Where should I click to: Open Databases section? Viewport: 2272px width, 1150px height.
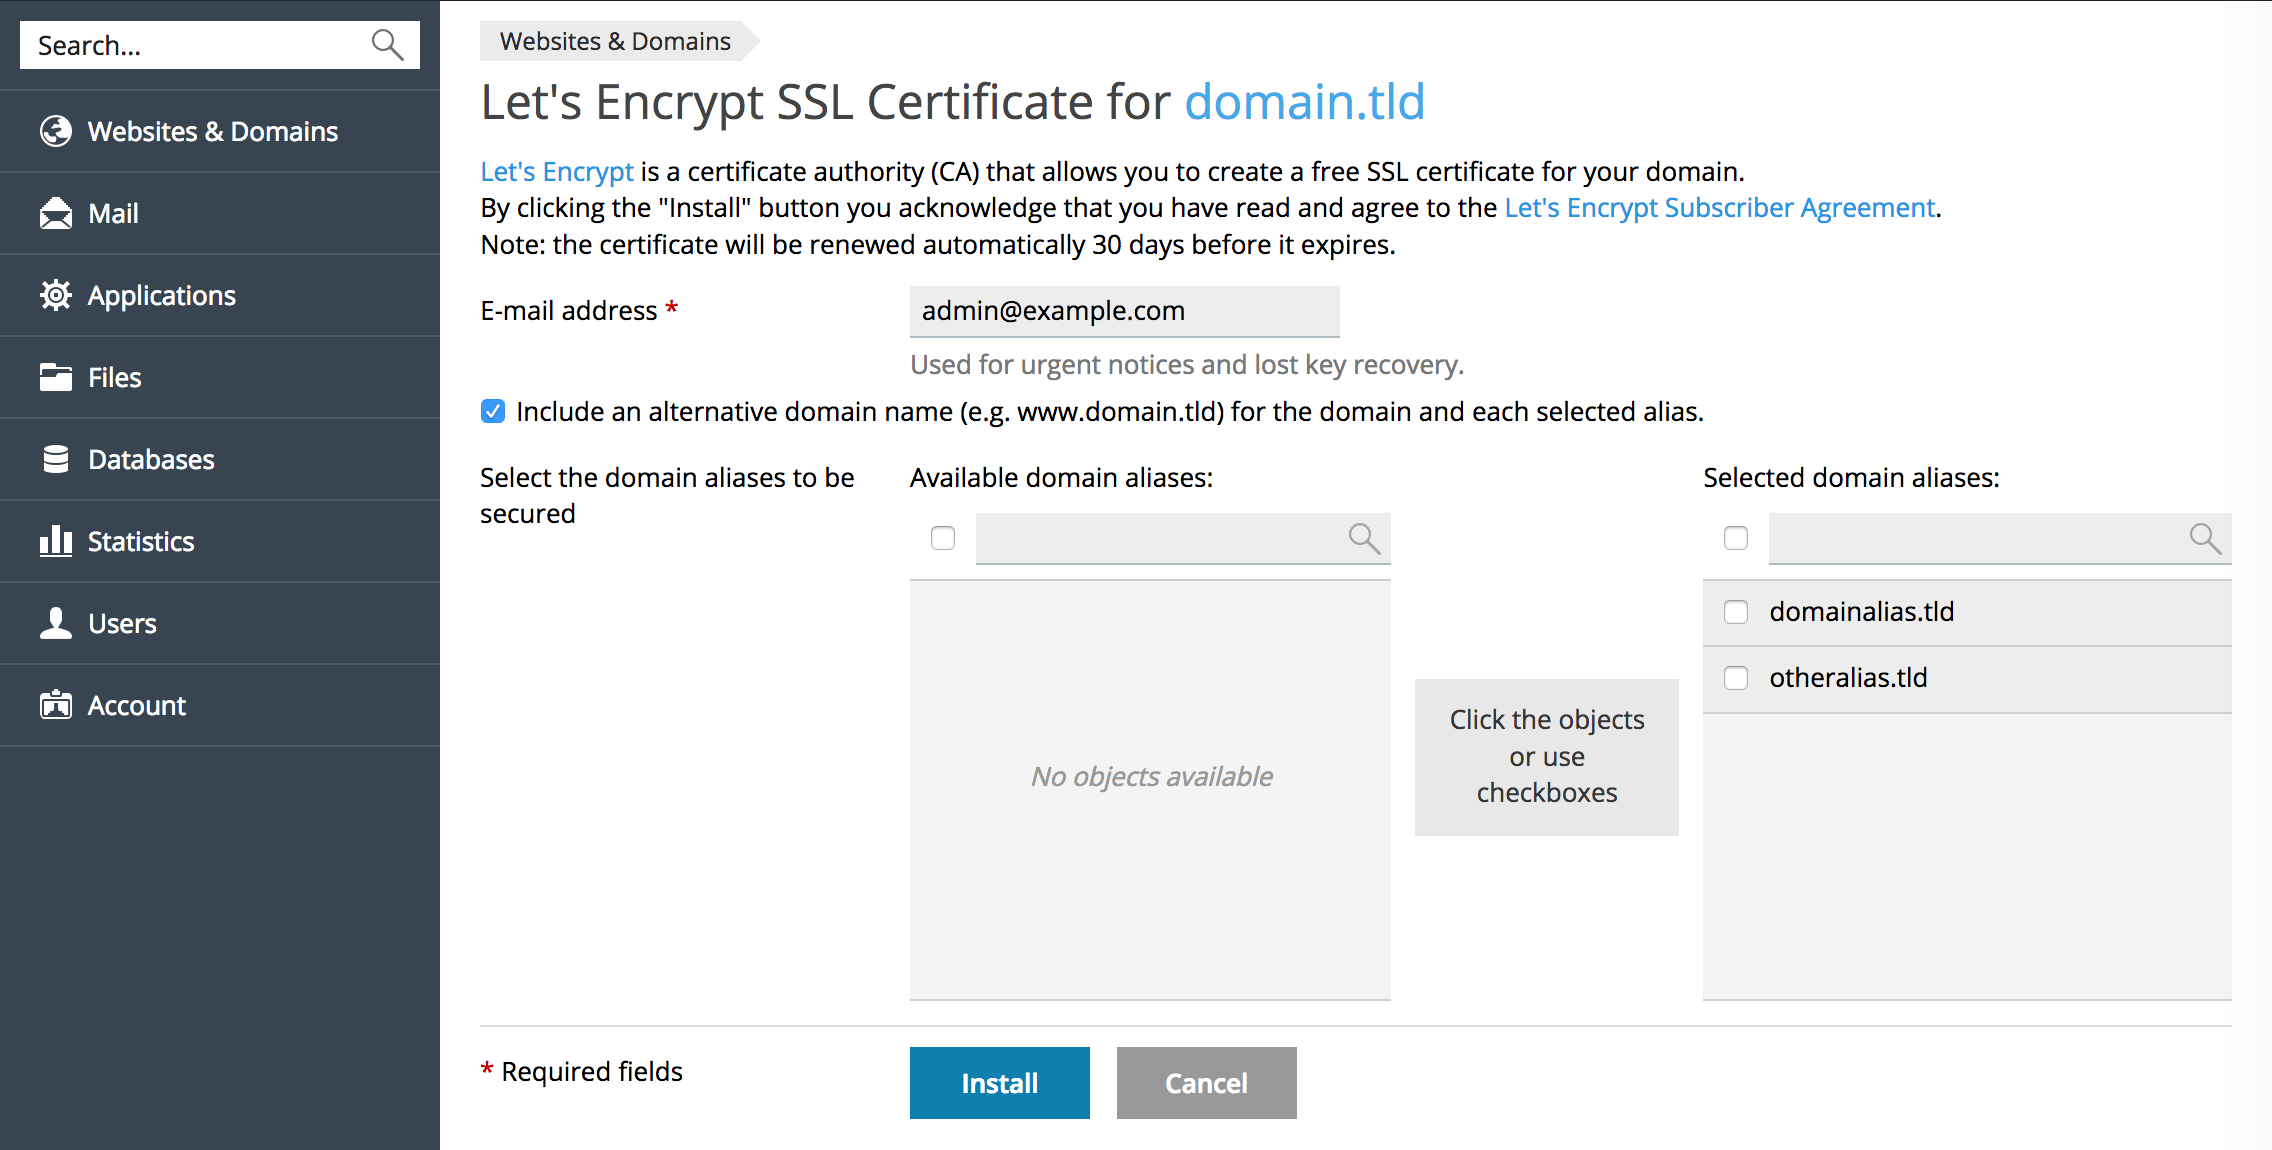click(x=220, y=459)
